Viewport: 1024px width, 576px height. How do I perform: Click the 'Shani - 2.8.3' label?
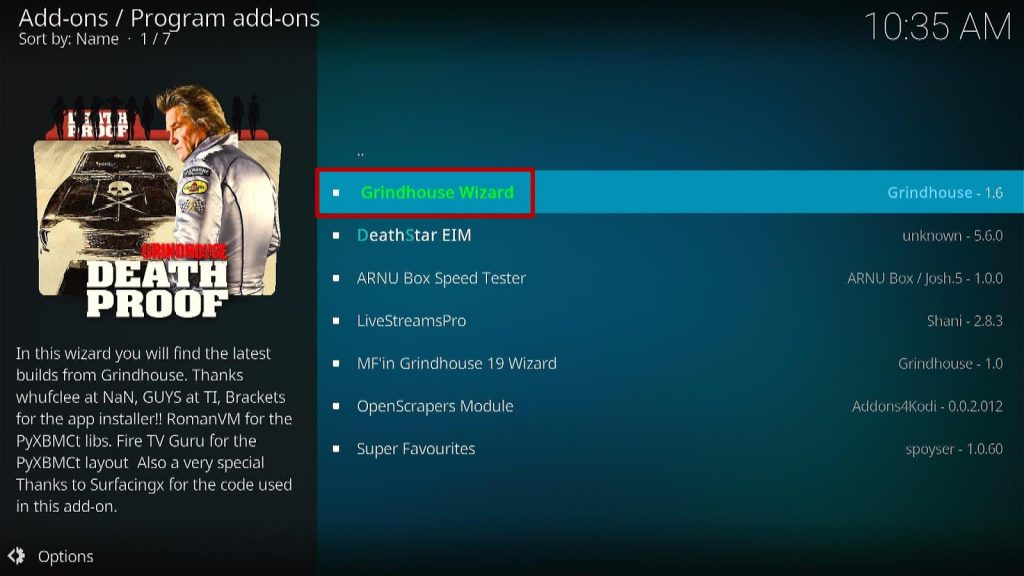click(x=965, y=321)
